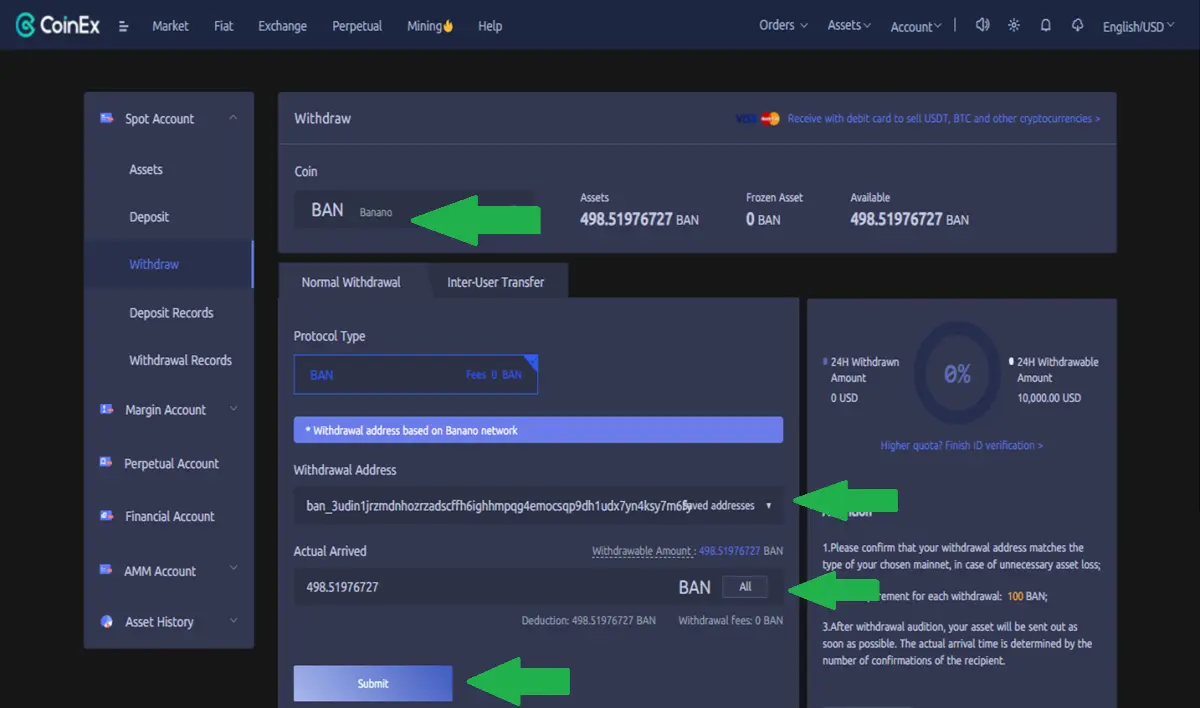This screenshot has height=708, width=1200.
Task: Open the saved addresses dropdown
Action: click(729, 506)
